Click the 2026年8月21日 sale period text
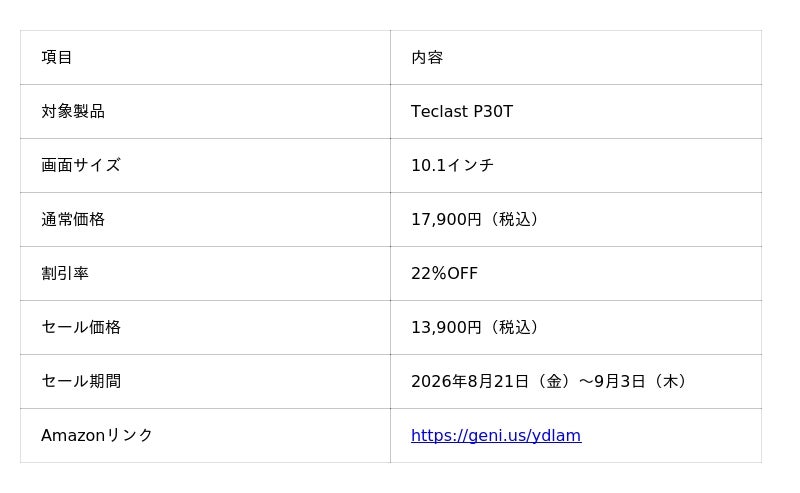This screenshot has width=800, height=493. 470,381
